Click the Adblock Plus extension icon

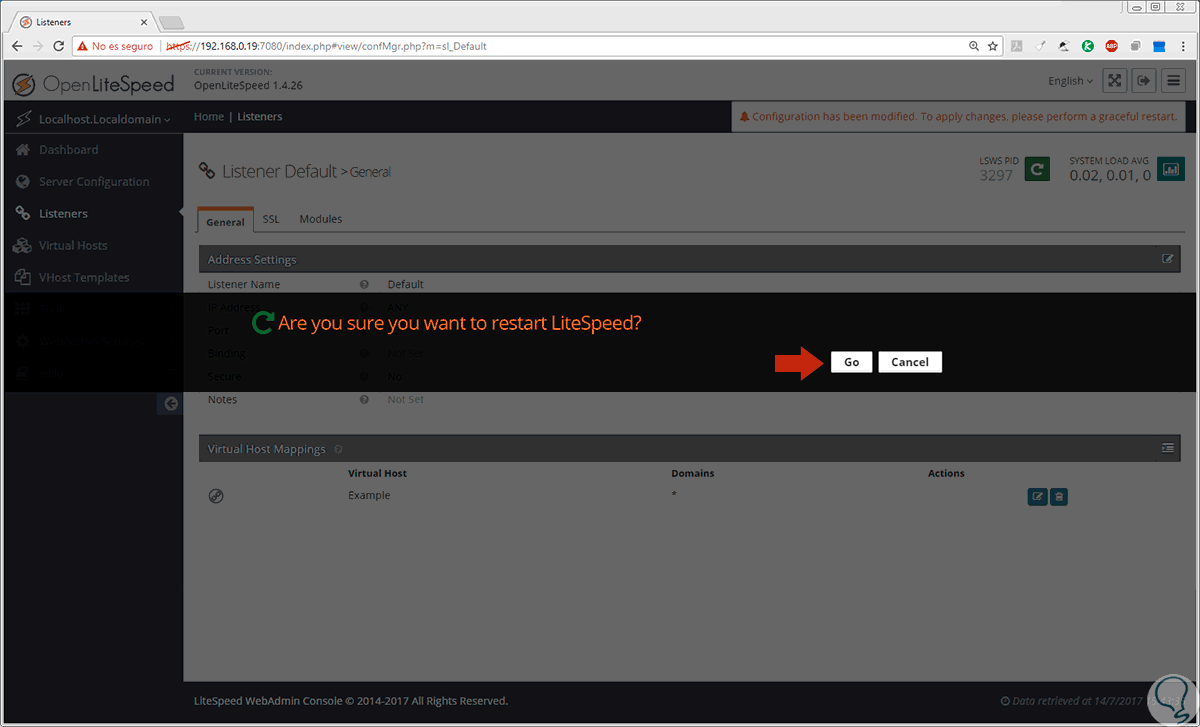[x=1112, y=46]
